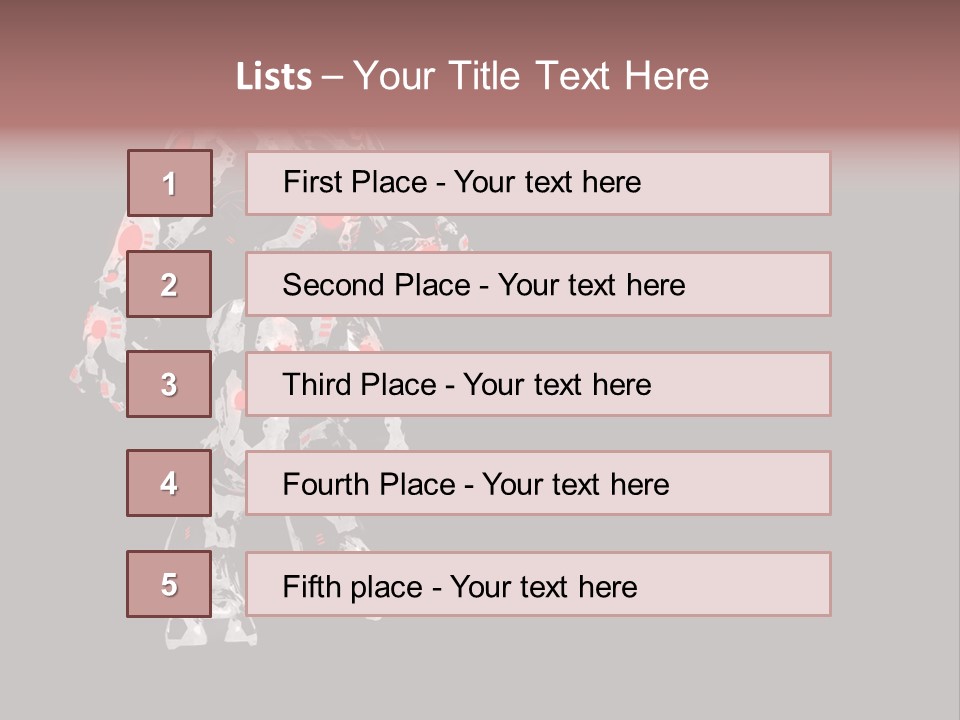The image size is (960, 720).
Task: Select the 'Your text here' text after Second Place
Action: pyautogui.click(x=591, y=285)
